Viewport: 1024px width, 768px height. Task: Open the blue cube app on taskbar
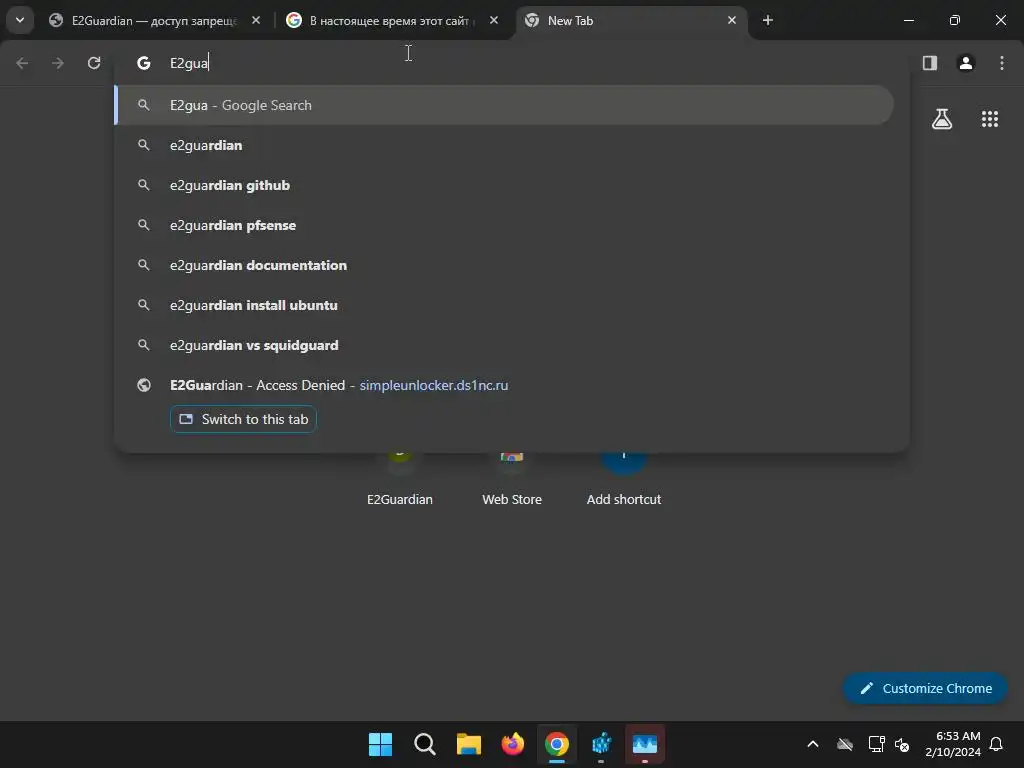pyautogui.click(x=601, y=744)
